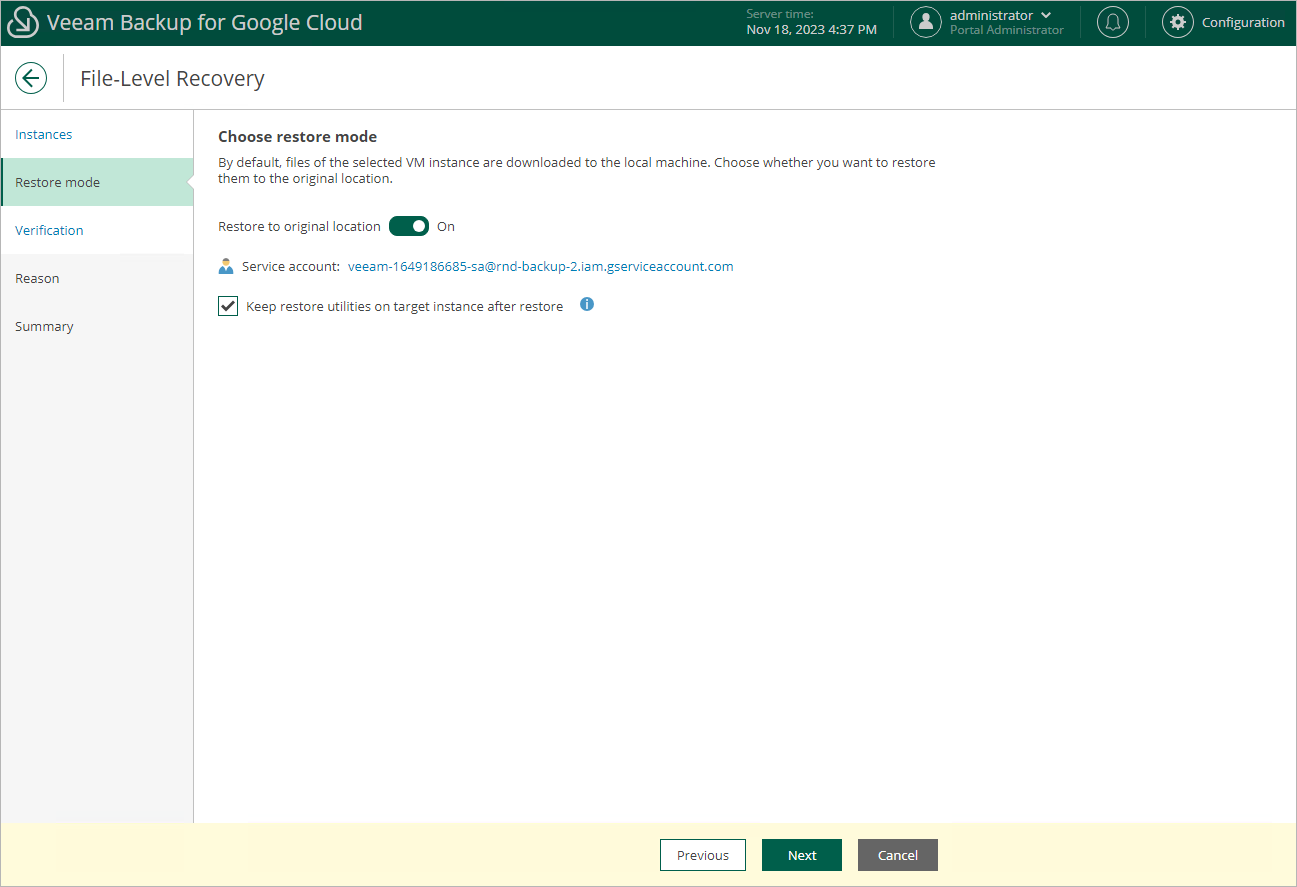Show info tooltip for restore utilities
Image resolution: width=1297 pixels, height=887 pixels.
(587, 305)
